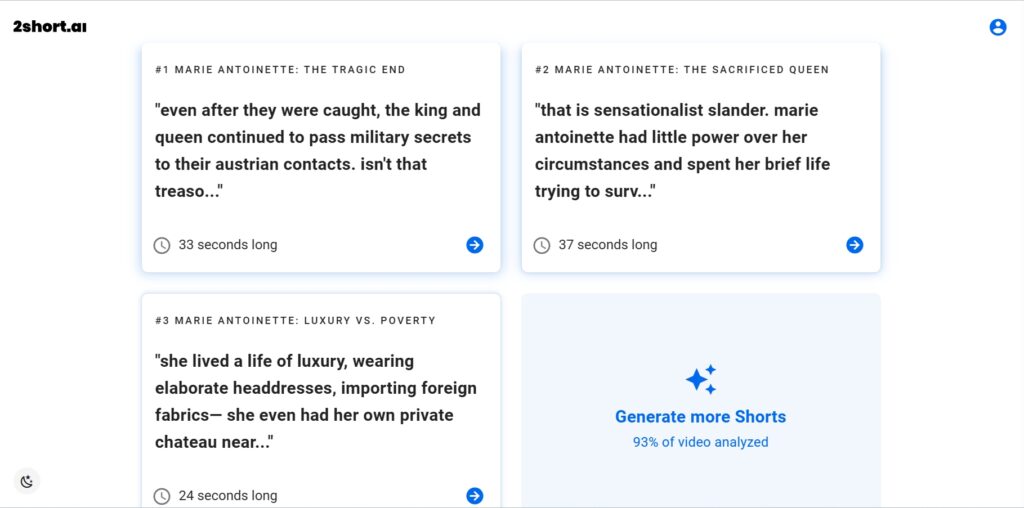Click the 33 seconds long label
The width and height of the screenshot is (1024, 508).
tap(228, 245)
